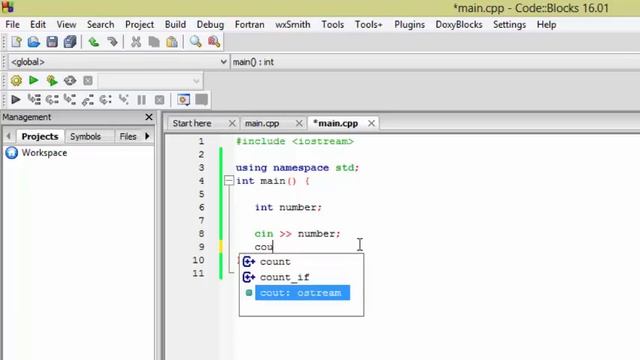
Task: Pause the debugger with the break icon
Action: (142, 100)
